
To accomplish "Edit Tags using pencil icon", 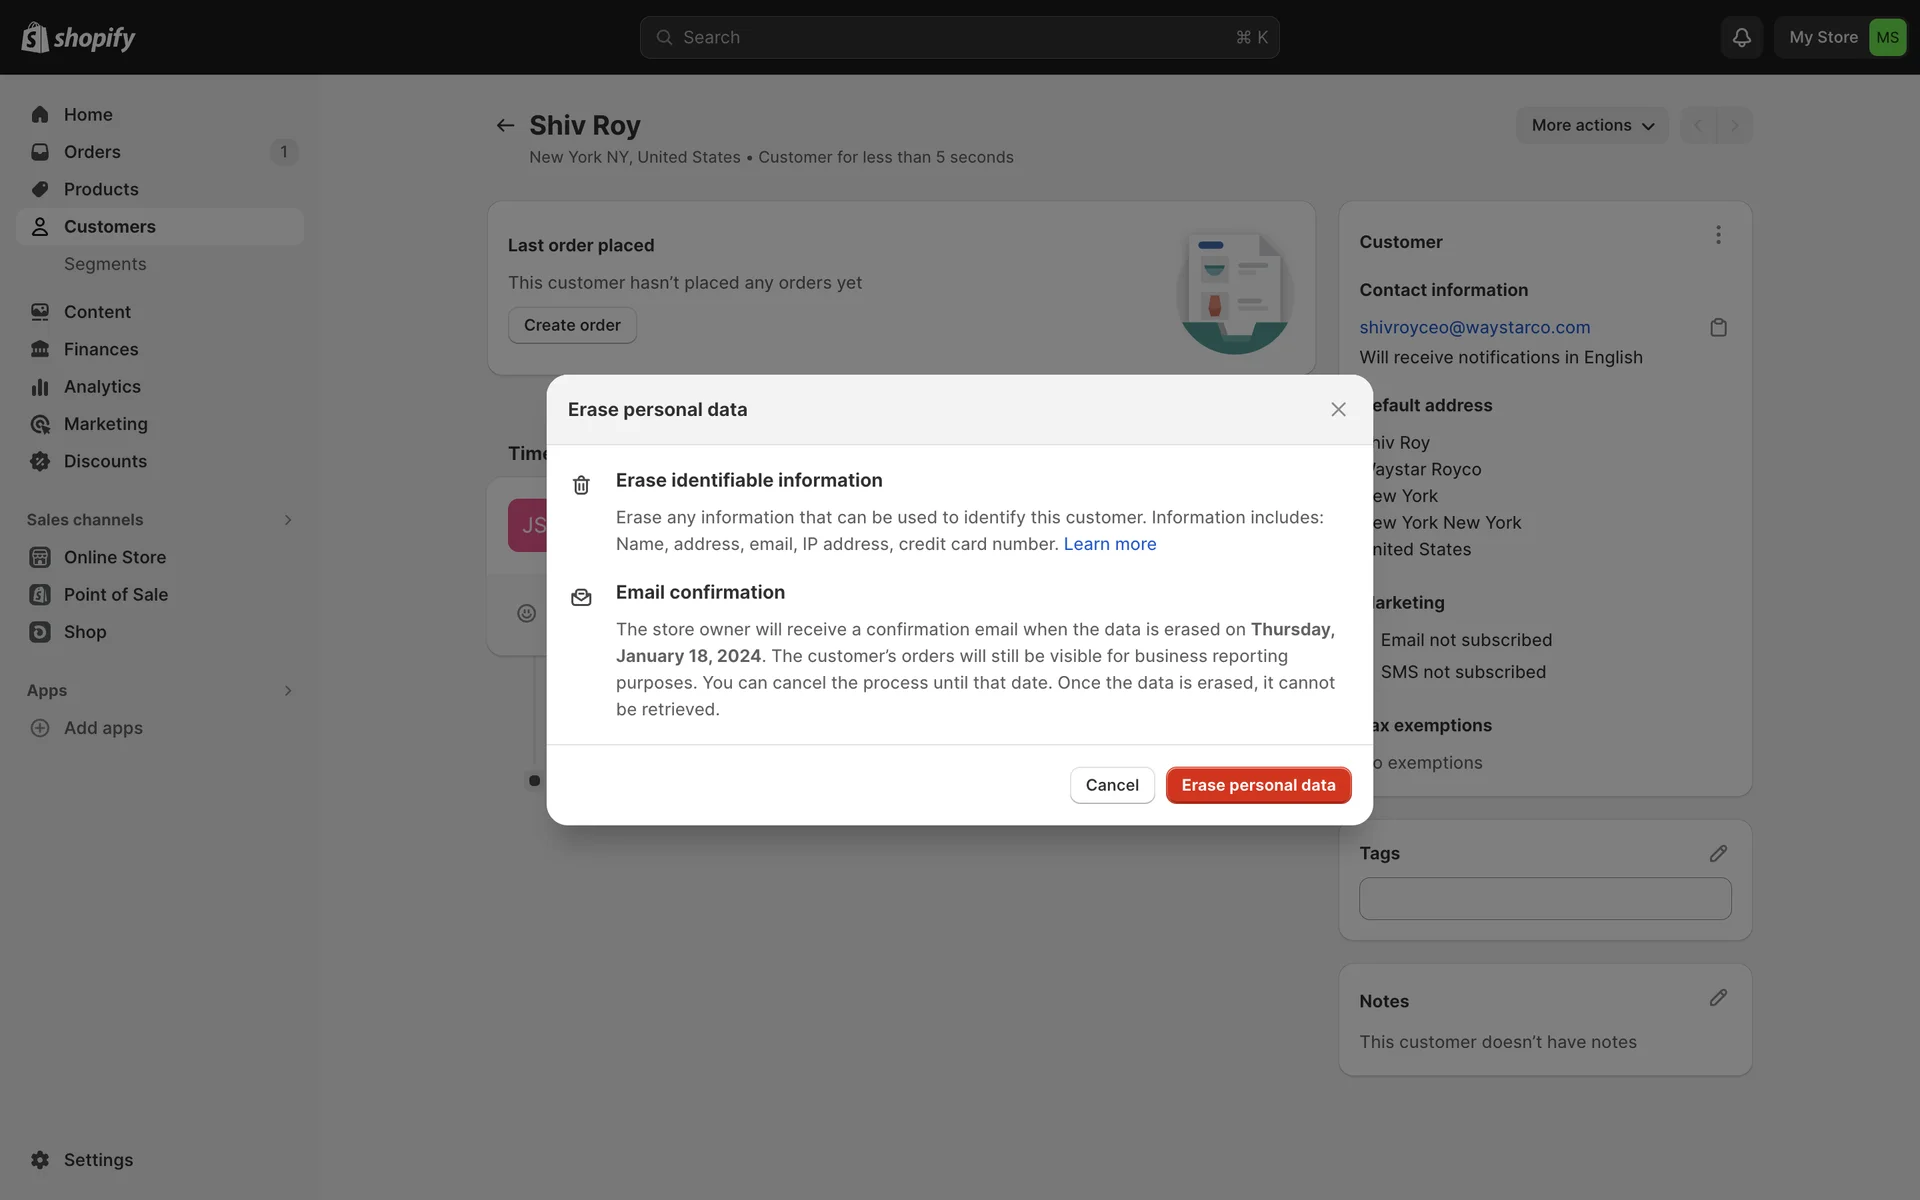I will click(x=1718, y=853).
